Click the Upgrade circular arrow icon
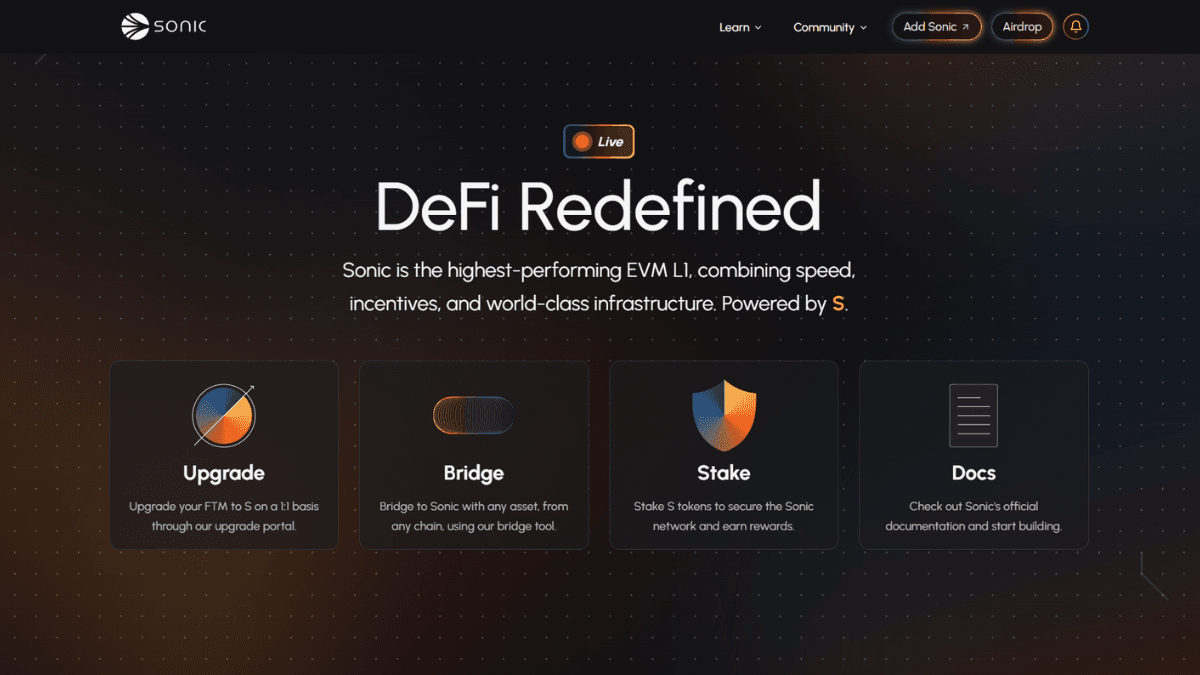The height and width of the screenshot is (675, 1200). (x=224, y=415)
